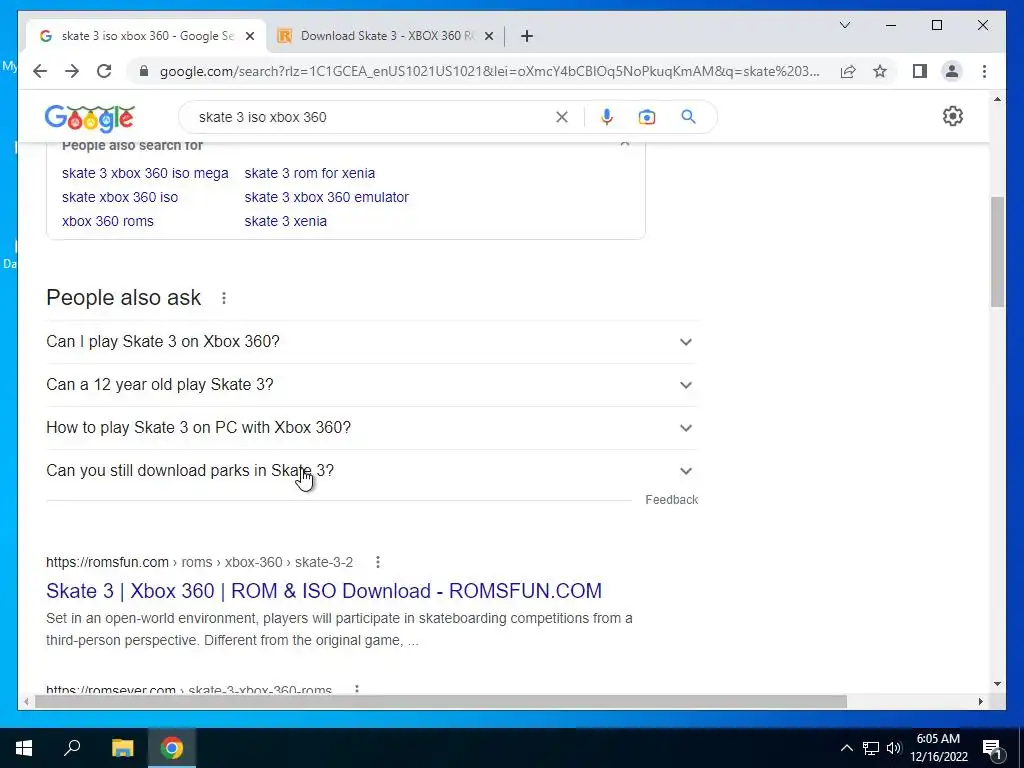Expand 'Can a 12 year old play Skate 3?'
This screenshot has width=1024, height=768.
click(x=372, y=385)
